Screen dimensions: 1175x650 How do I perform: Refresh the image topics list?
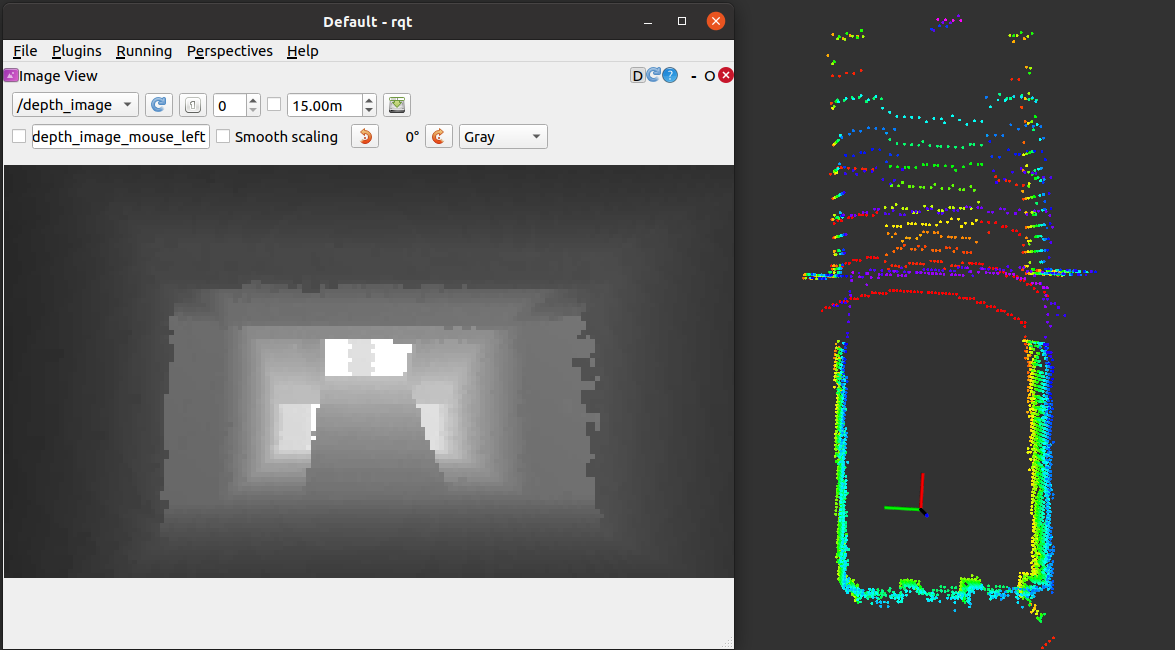[x=159, y=105]
